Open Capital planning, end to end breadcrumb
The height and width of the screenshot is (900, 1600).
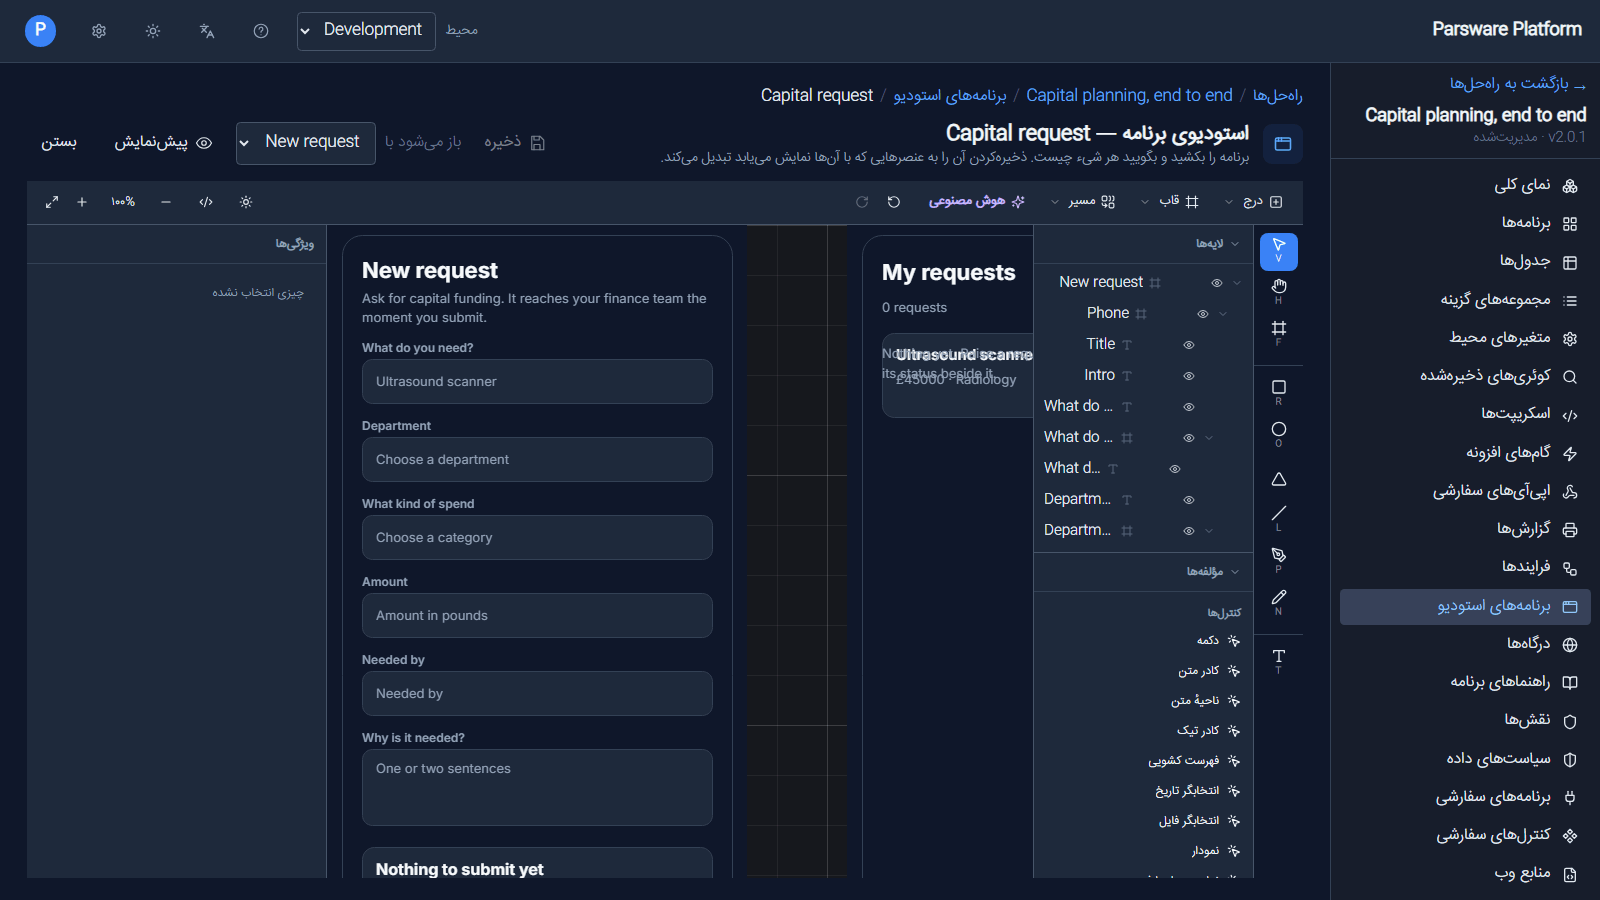pyautogui.click(x=1129, y=96)
